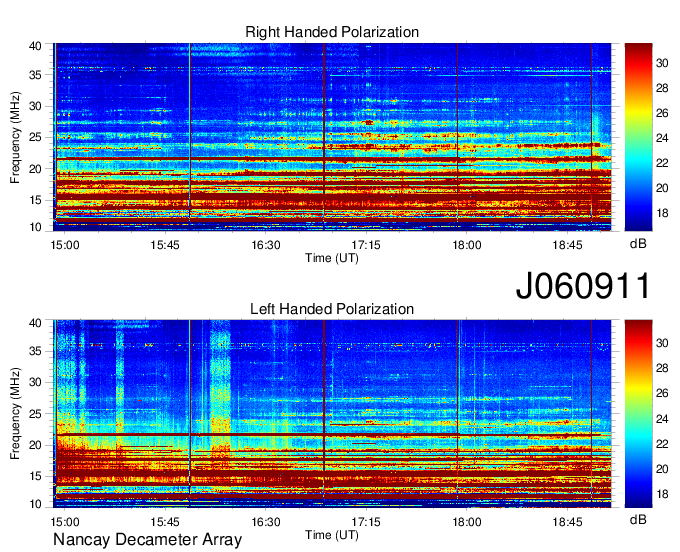680x552 pixels.
Task: Click the color bar beside Left Handed plot
Action: [638, 414]
